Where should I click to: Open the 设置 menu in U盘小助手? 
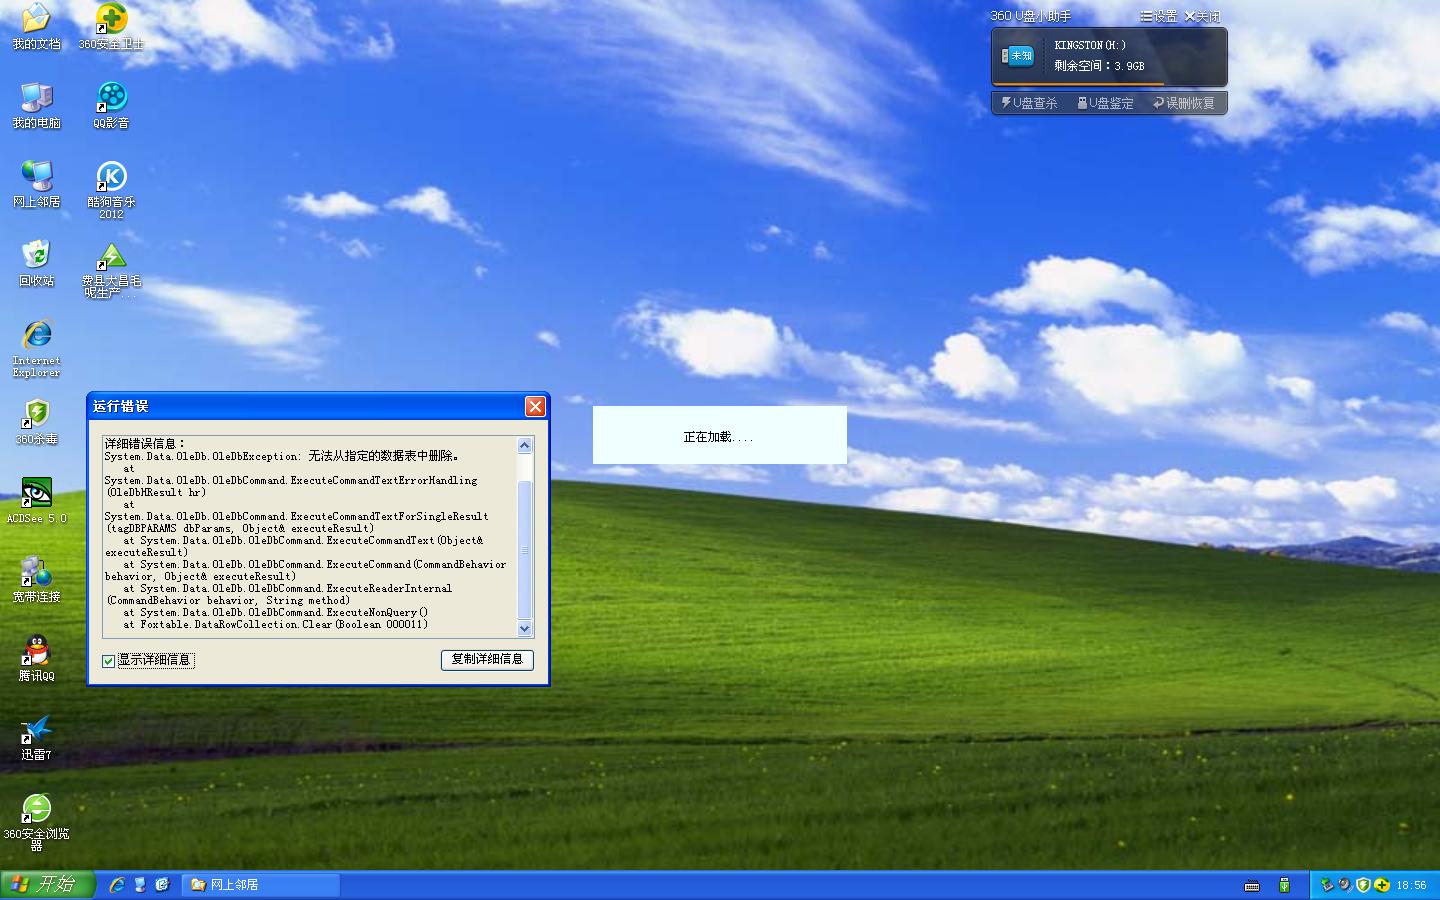pos(1159,16)
